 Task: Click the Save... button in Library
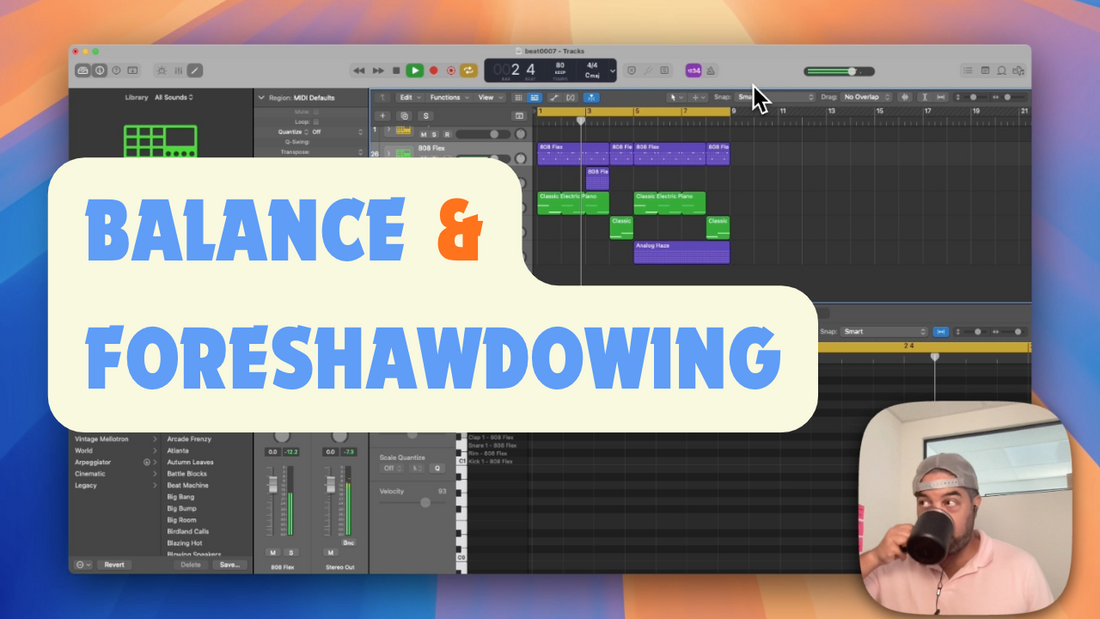coord(229,565)
